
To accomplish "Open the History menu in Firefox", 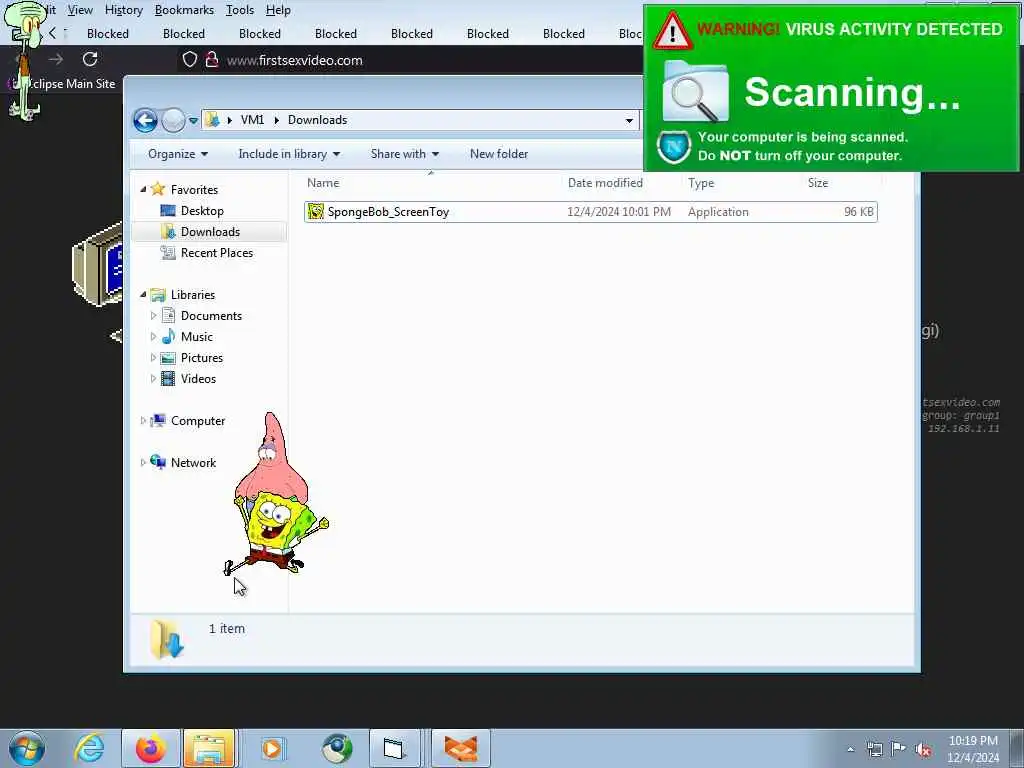I will (123, 10).
